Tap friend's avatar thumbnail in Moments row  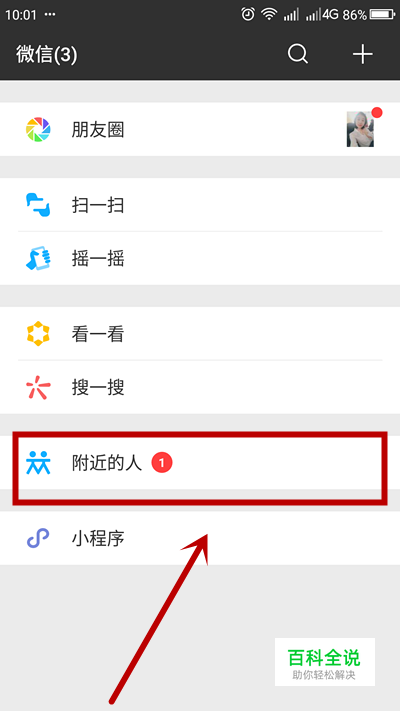pos(361,130)
